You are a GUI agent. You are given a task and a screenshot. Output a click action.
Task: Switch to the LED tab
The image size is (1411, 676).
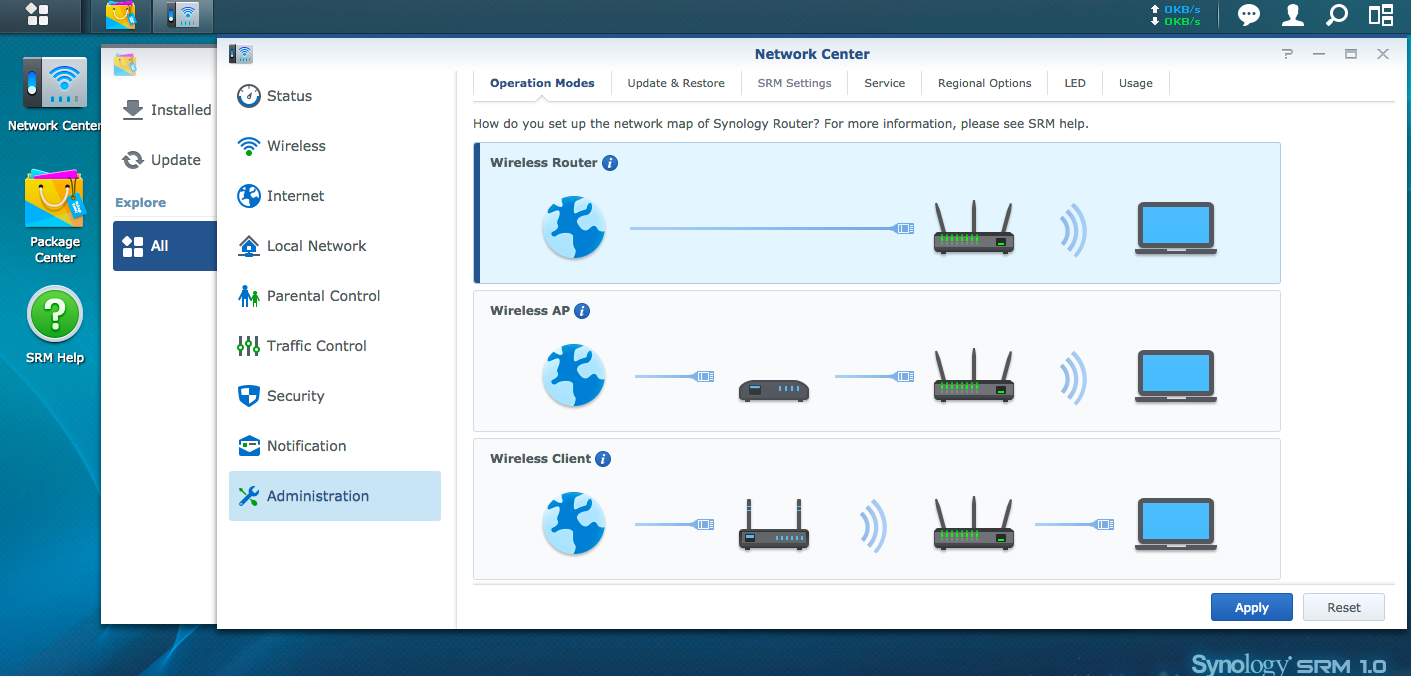pyautogui.click(x=1075, y=84)
